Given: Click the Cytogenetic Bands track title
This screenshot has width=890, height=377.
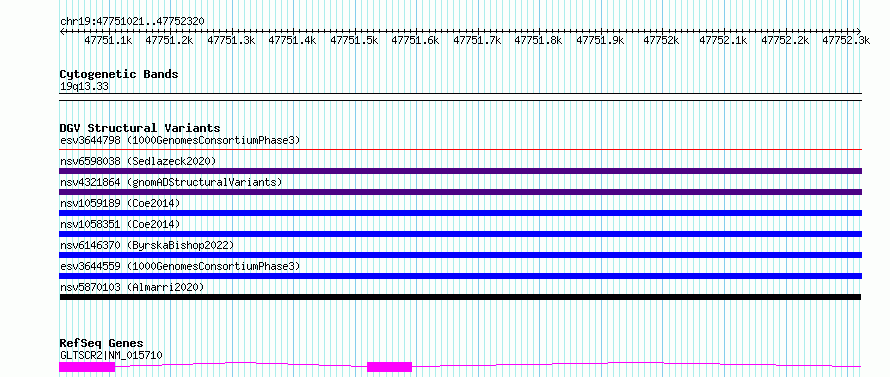Looking at the screenshot, I should coord(119,74).
